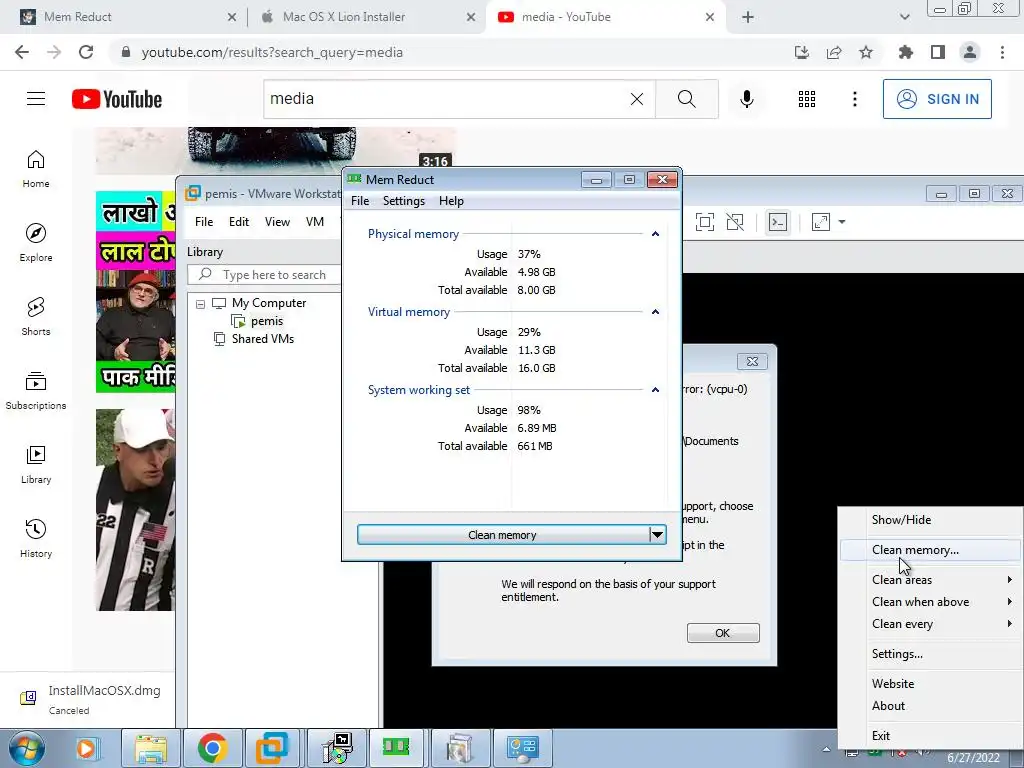This screenshot has width=1024, height=768.
Task: Click VMware unity mode crossed-out icon
Action: (735, 222)
